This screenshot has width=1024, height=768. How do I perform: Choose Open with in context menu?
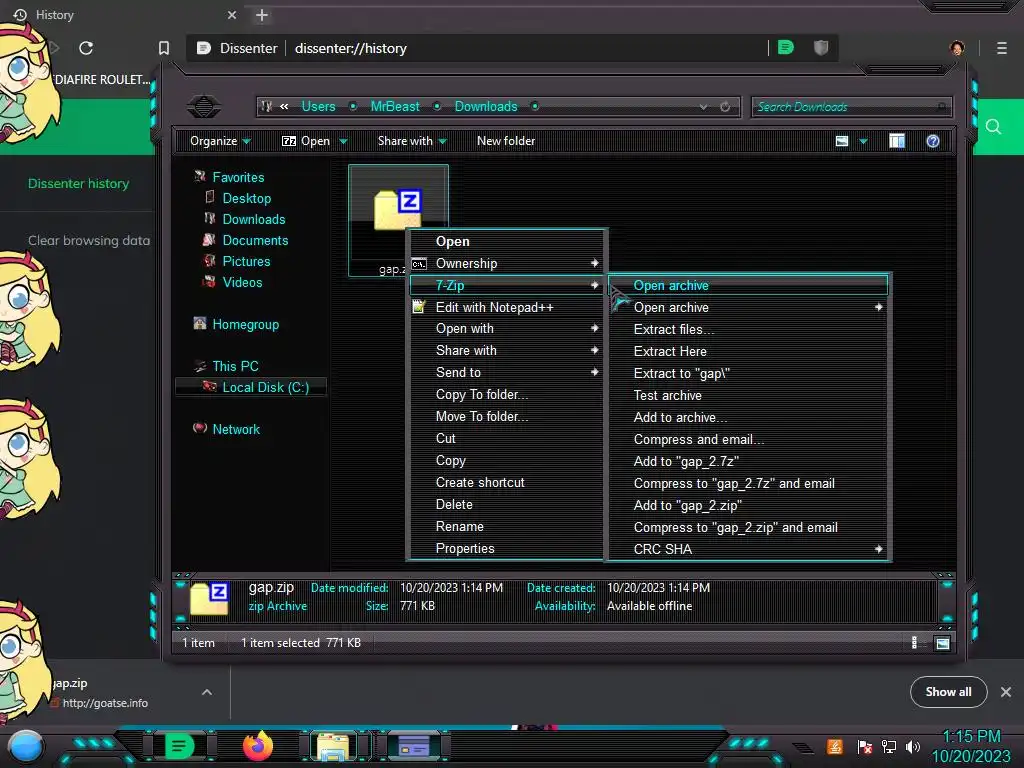[507, 328]
